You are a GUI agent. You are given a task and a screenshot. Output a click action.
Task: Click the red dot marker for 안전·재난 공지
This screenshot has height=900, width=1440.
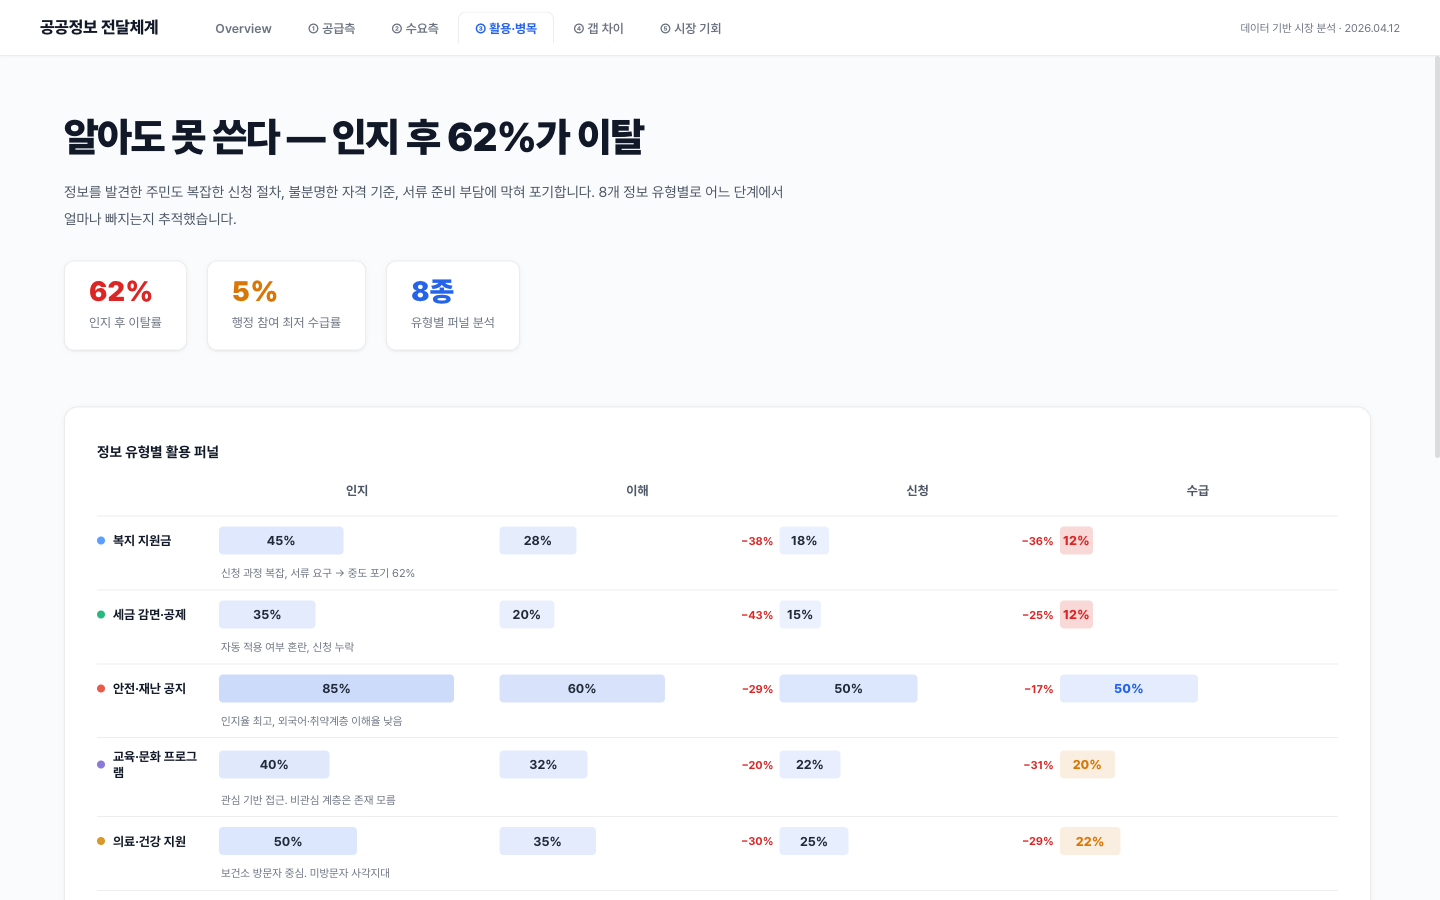tap(99, 688)
